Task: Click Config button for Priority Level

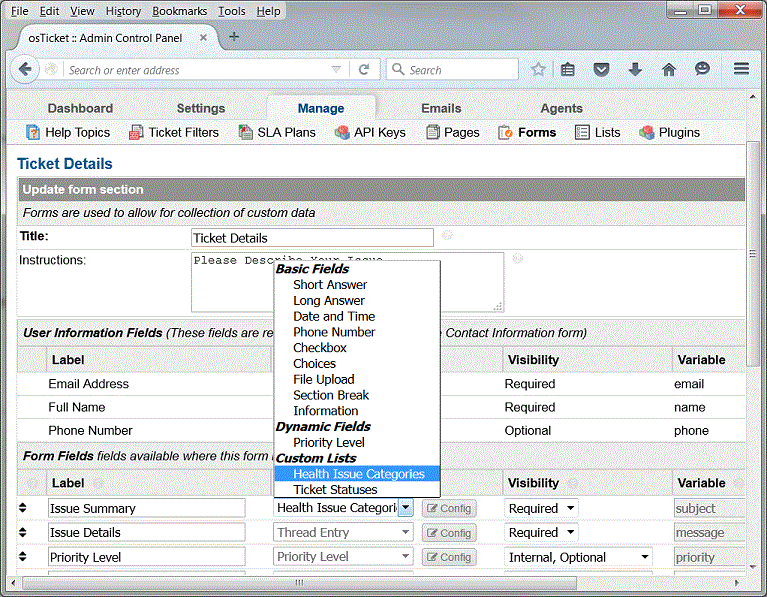Action: pyautogui.click(x=449, y=557)
